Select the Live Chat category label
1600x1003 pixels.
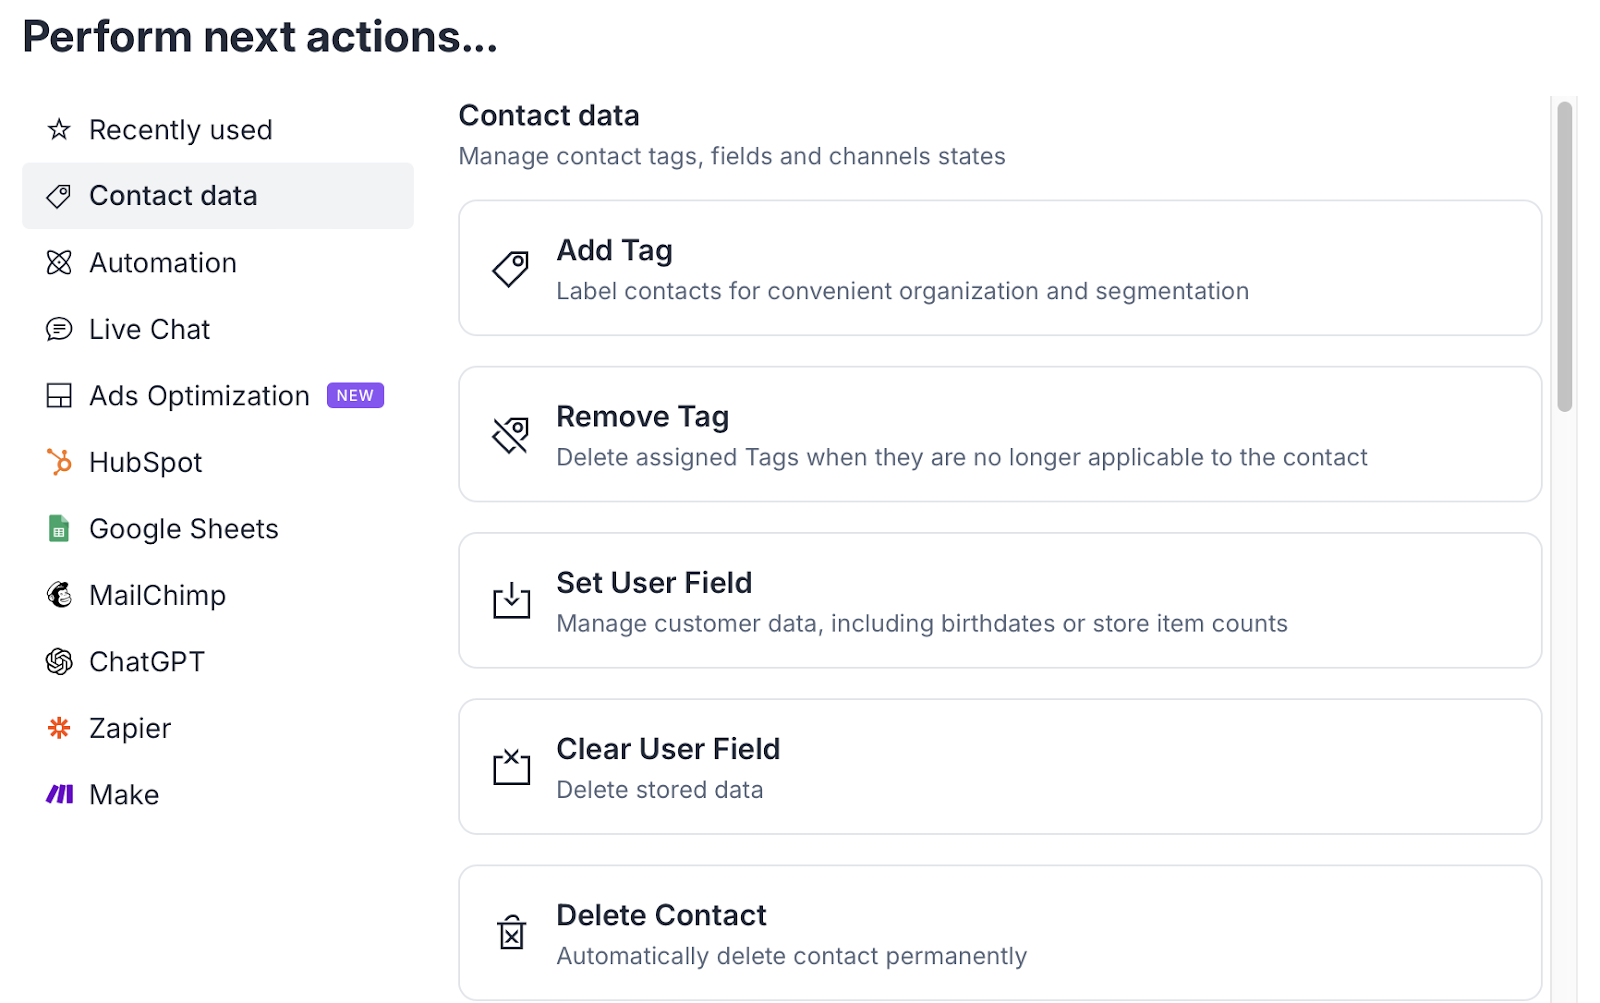pos(150,329)
